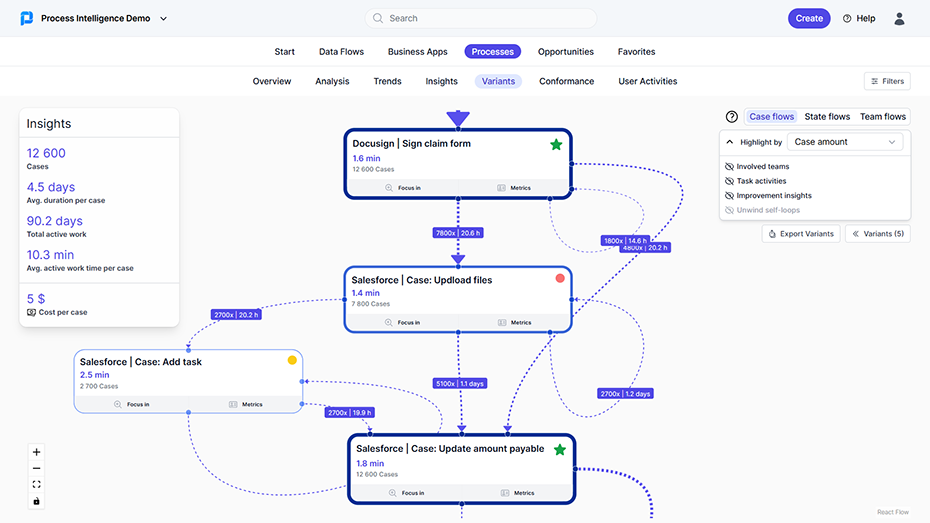Open the Opportunities tab

tap(566, 52)
